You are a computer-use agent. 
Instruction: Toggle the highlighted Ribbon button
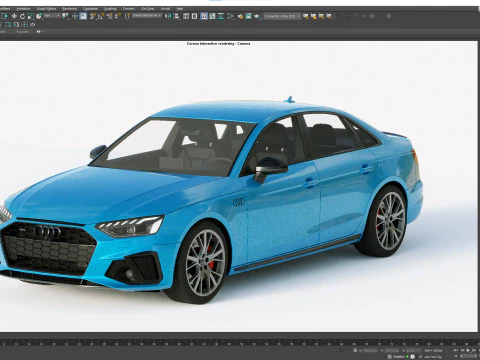click(x=204, y=16)
